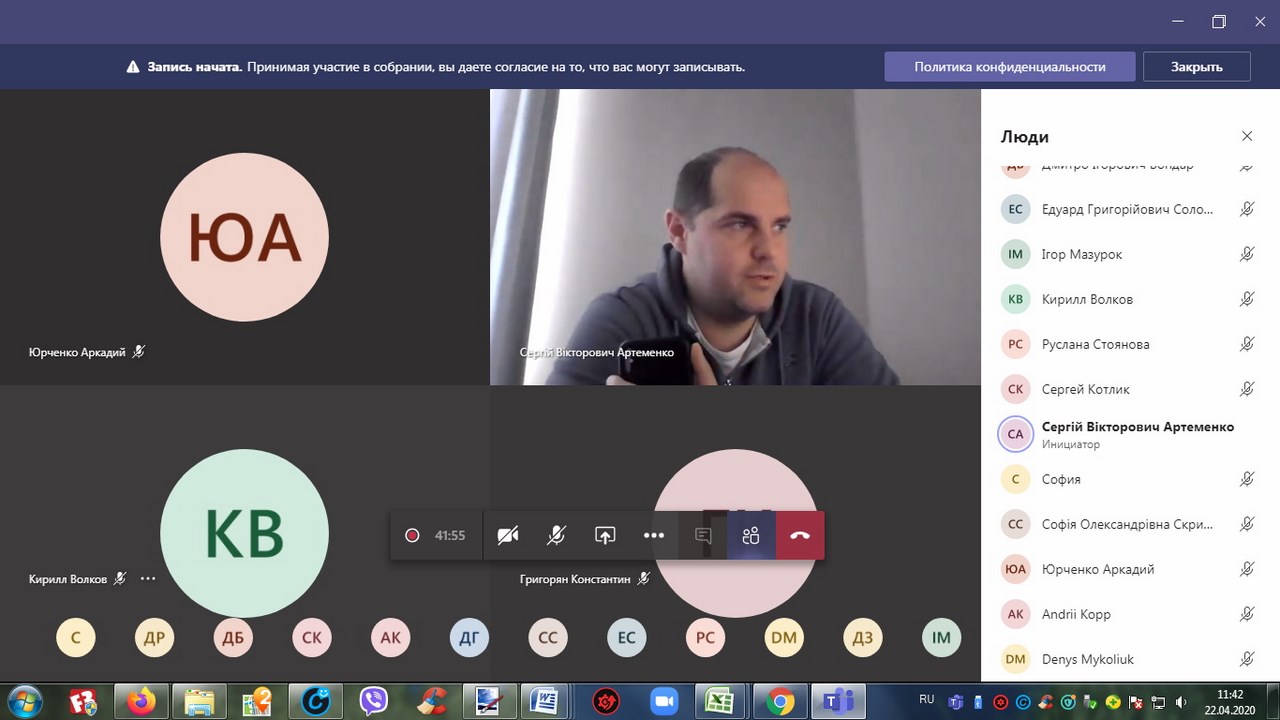Select Едуард Григорійович in people list
The height and width of the screenshot is (720, 1280).
click(1130, 209)
